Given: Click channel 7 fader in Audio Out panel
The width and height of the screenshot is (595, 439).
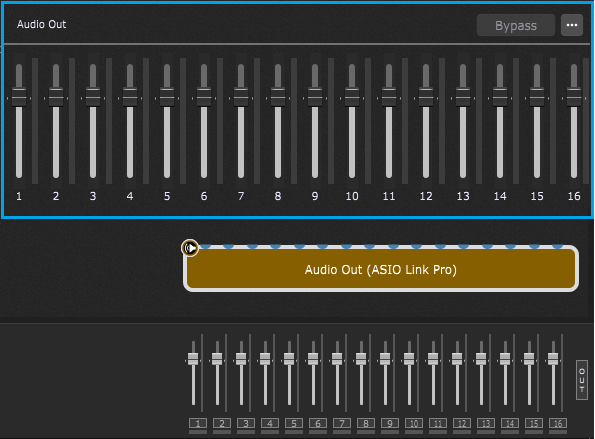Looking at the screenshot, I should (x=241, y=97).
